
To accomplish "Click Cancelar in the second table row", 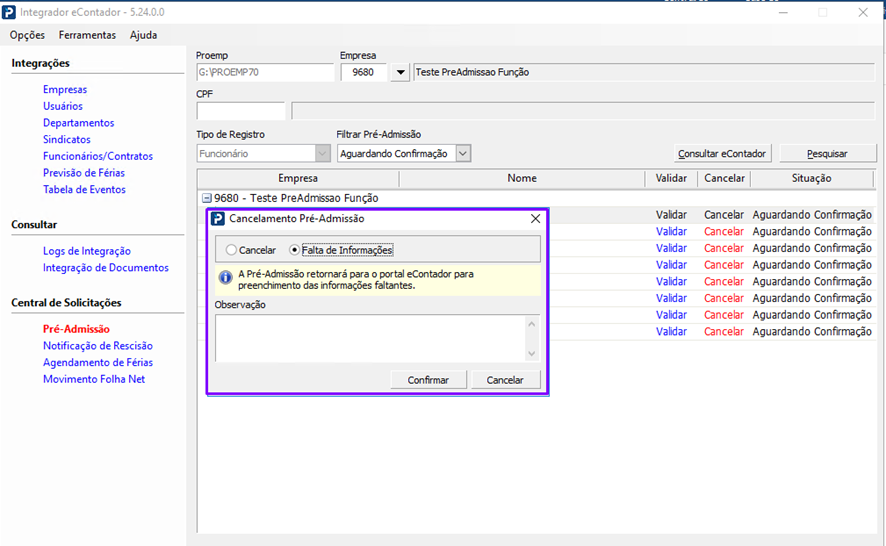I will point(724,231).
